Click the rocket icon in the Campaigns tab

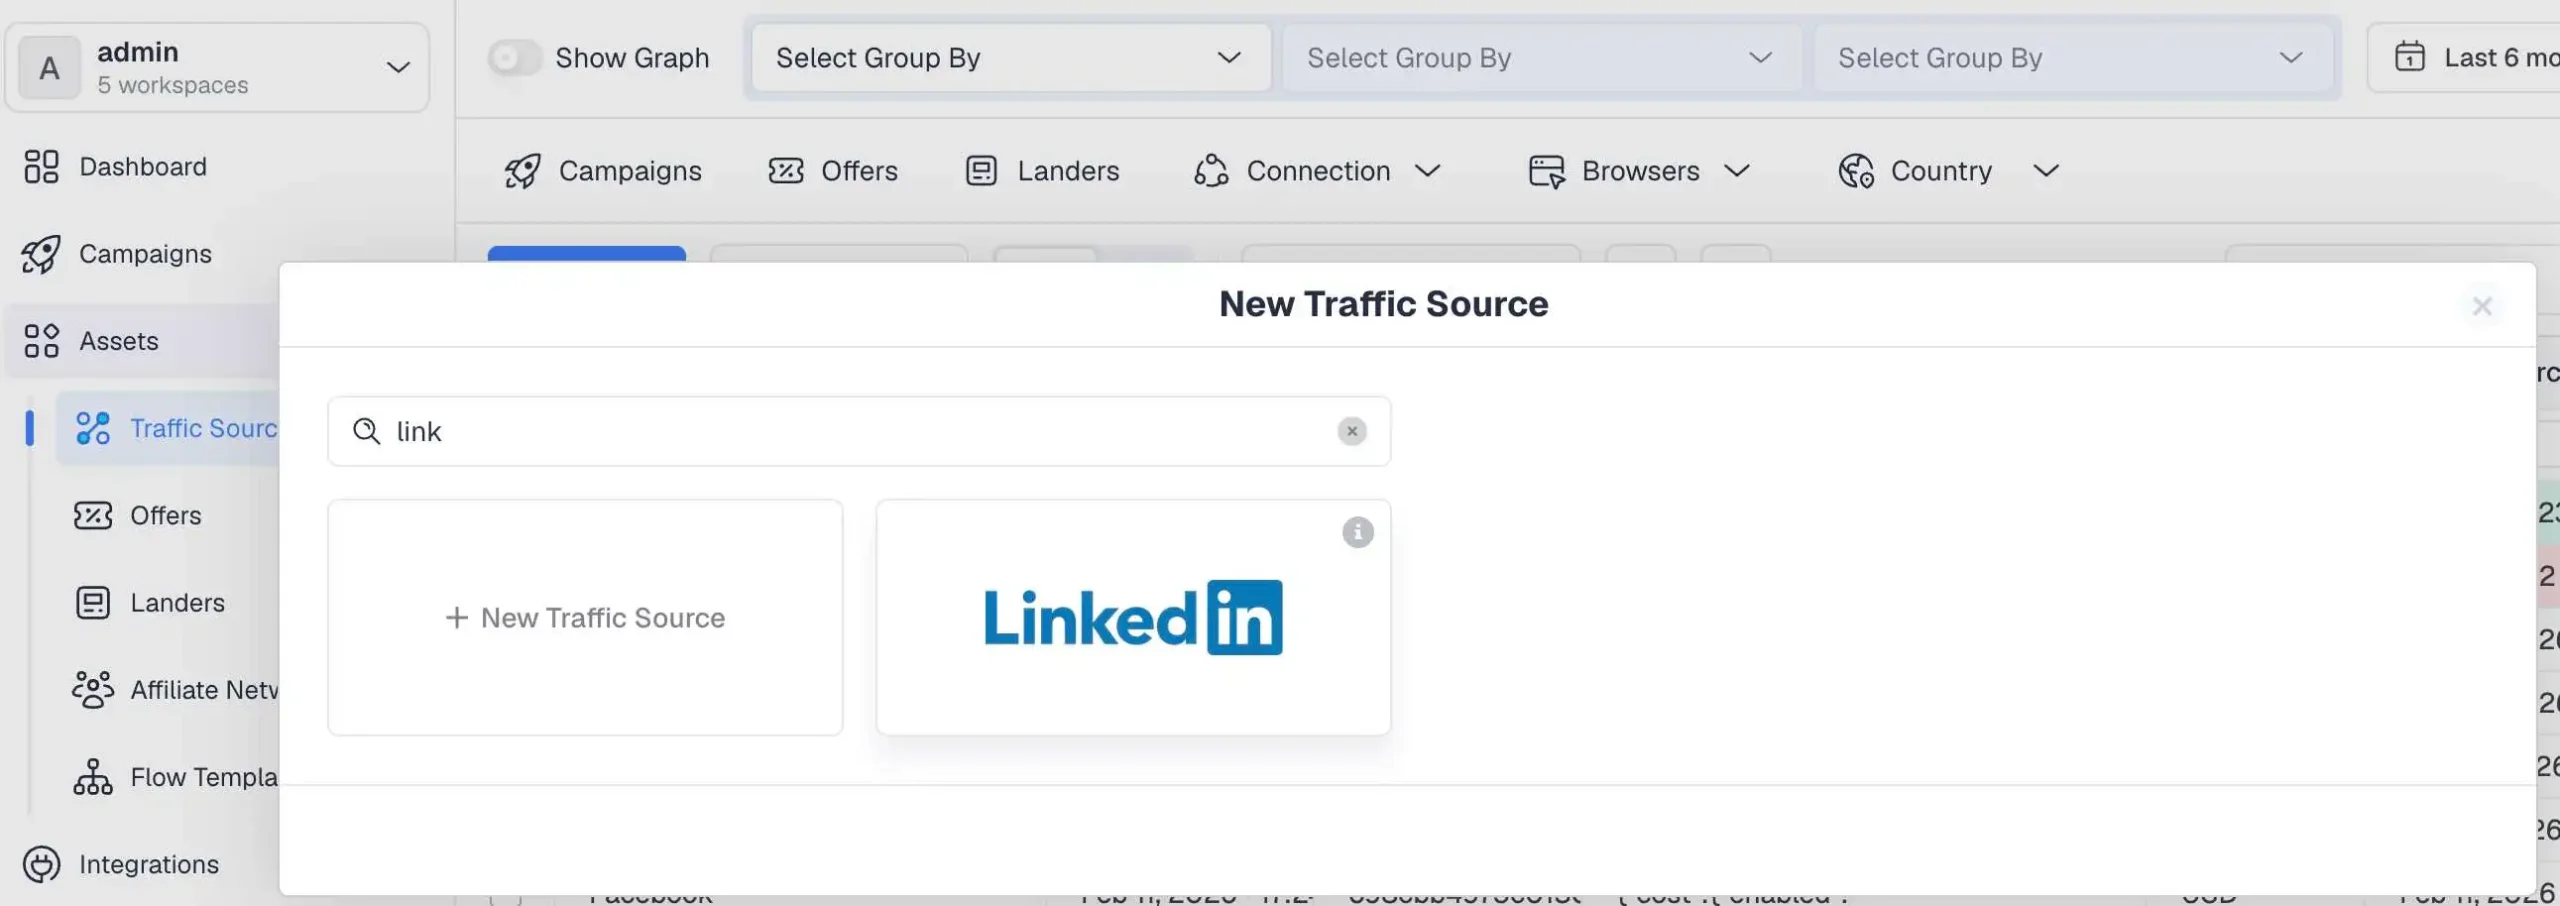click(x=522, y=171)
